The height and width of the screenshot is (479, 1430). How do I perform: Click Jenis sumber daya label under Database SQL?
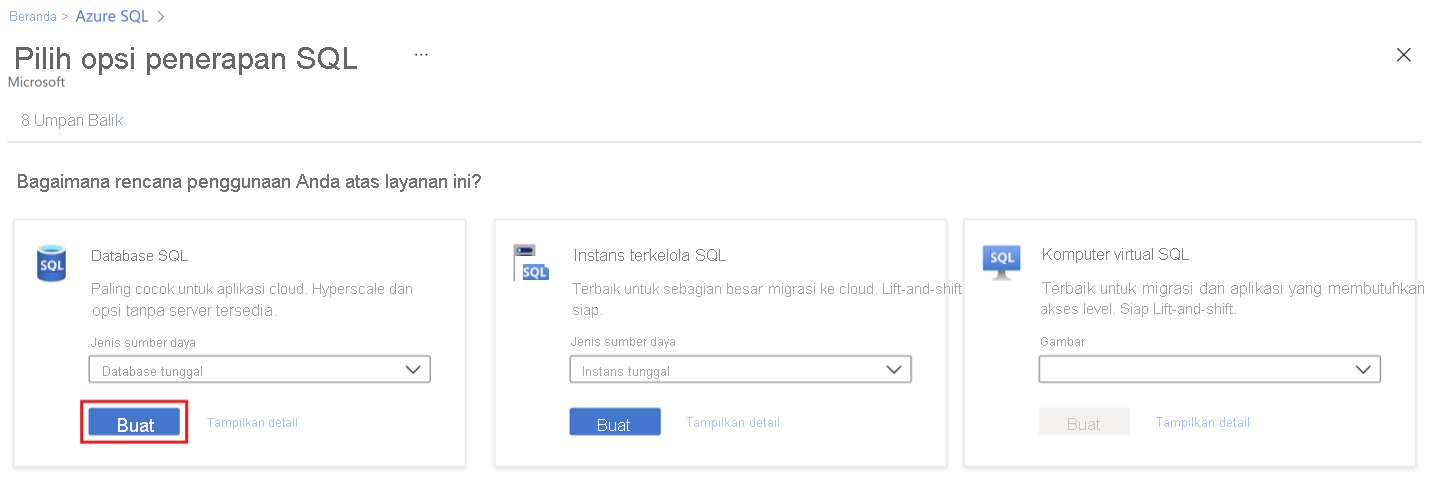click(143, 342)
